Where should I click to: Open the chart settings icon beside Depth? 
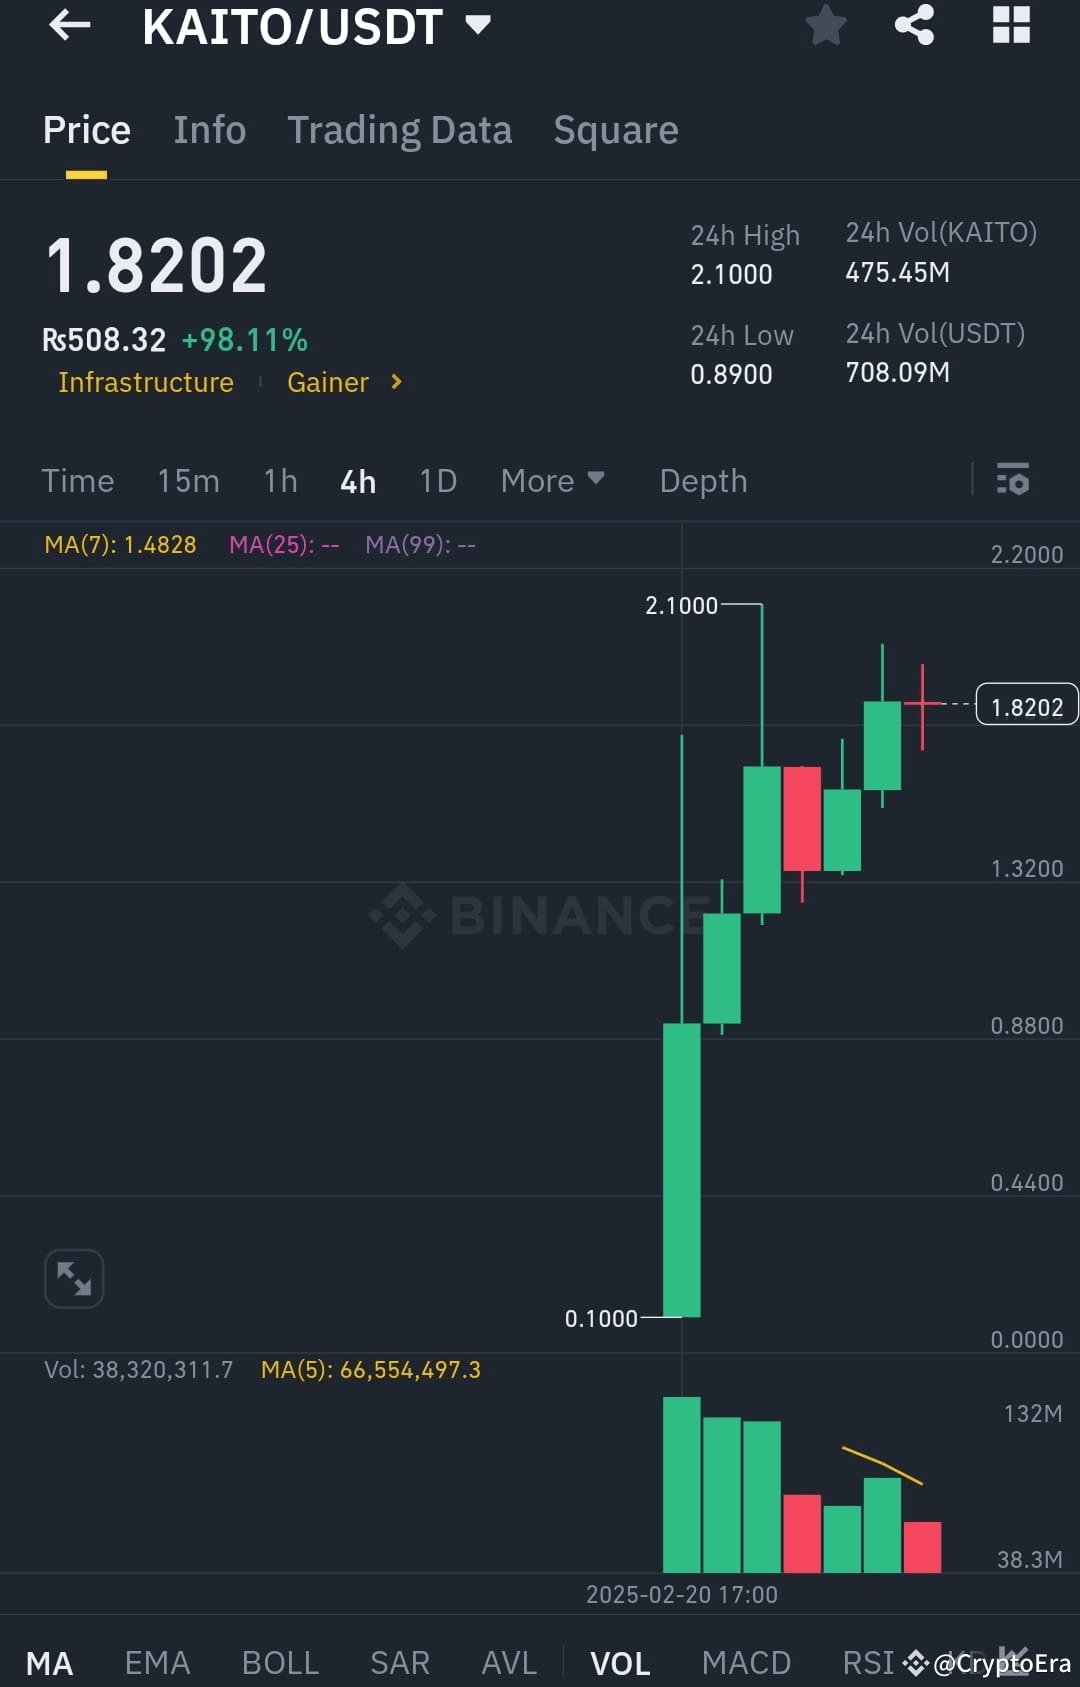1014,481
